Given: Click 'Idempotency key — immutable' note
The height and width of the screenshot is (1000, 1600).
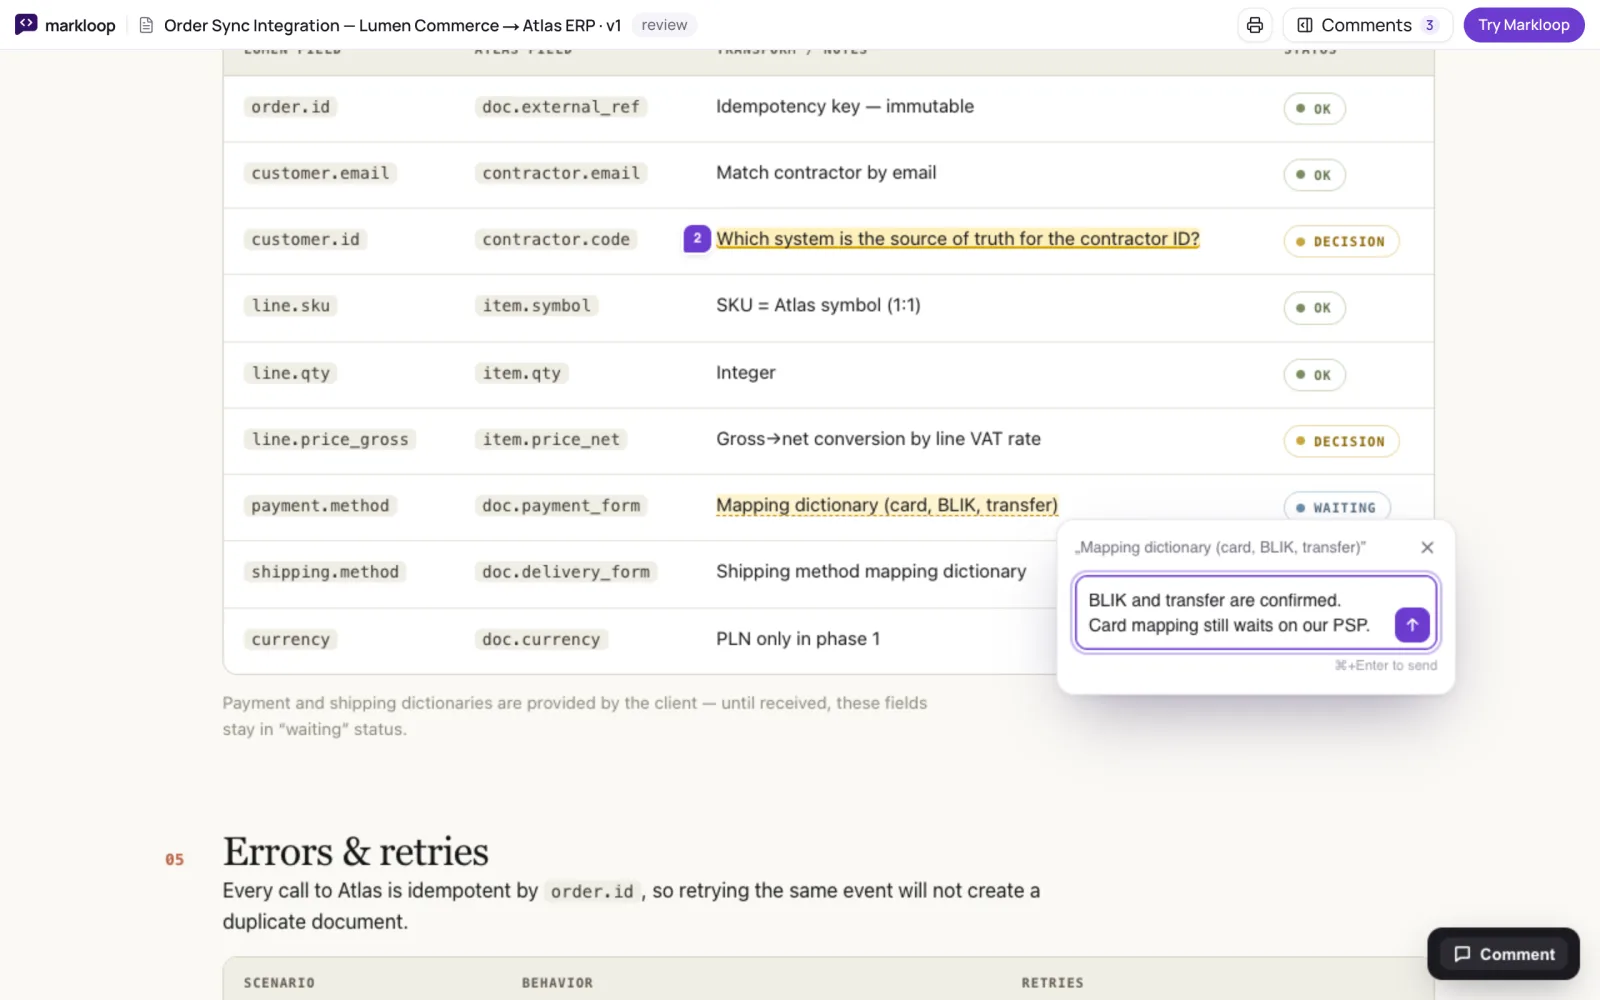Looking at the screenshot, I should click(845, 106).
